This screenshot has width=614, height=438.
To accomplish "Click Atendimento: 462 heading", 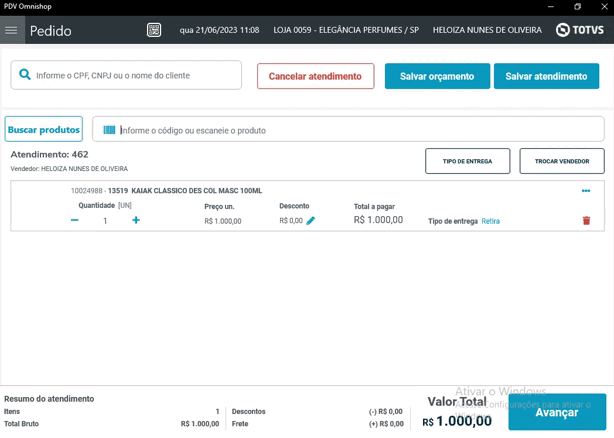I will click(x=49, y=154).
